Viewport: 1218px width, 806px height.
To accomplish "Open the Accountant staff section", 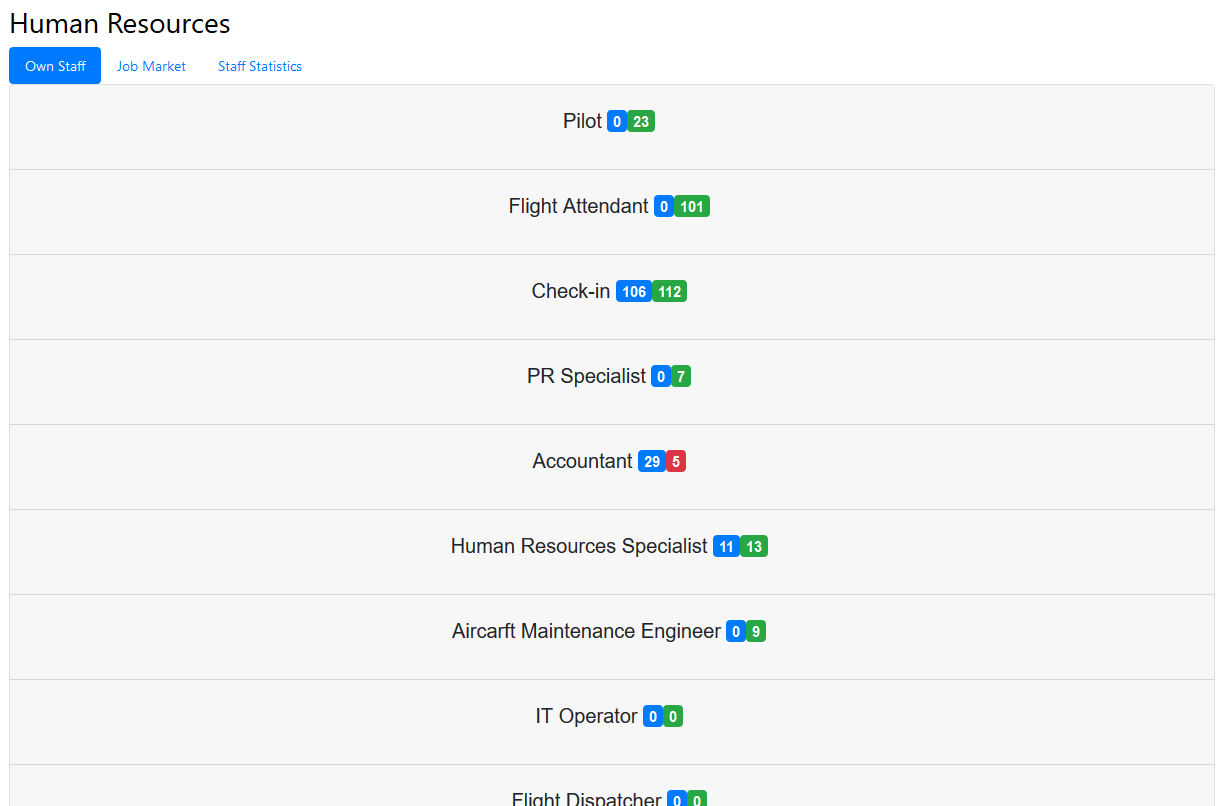I will [612, 467].
